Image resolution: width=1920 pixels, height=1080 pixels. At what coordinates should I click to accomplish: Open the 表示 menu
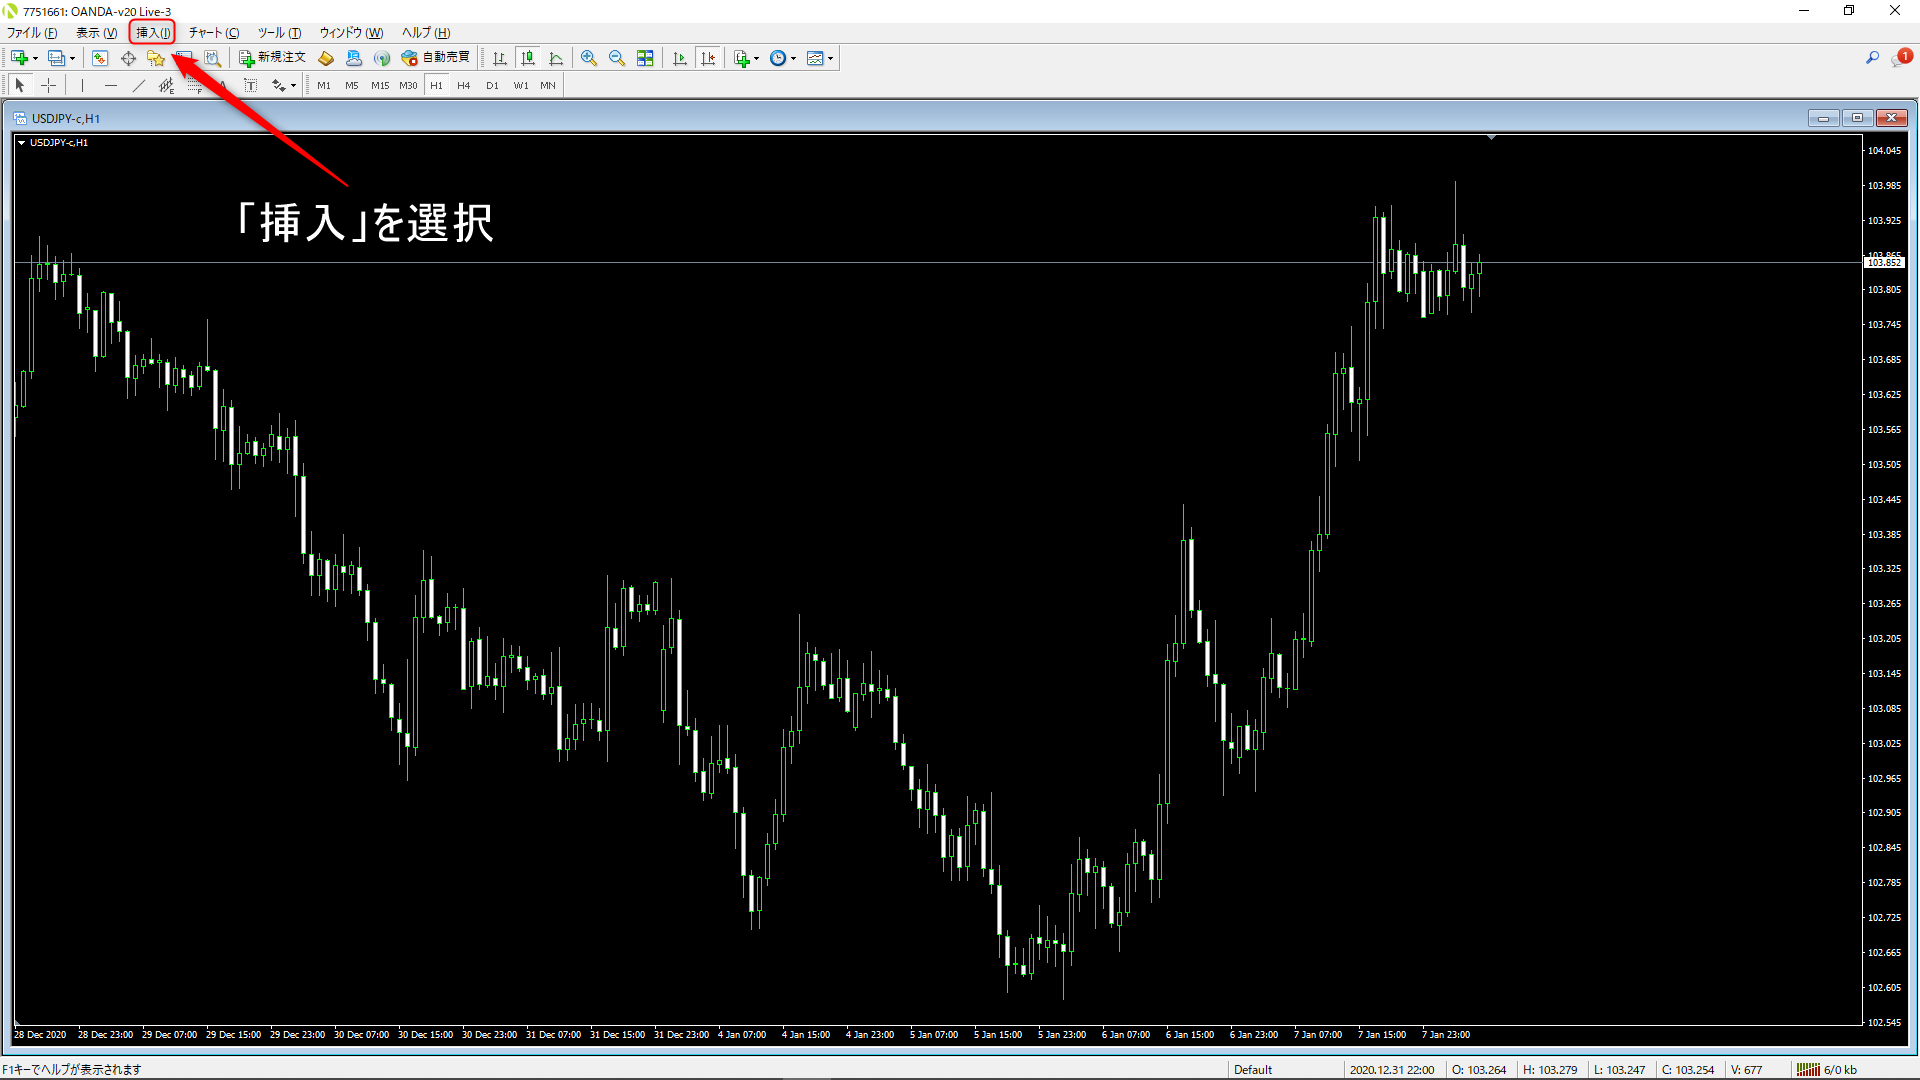point(97,33)
